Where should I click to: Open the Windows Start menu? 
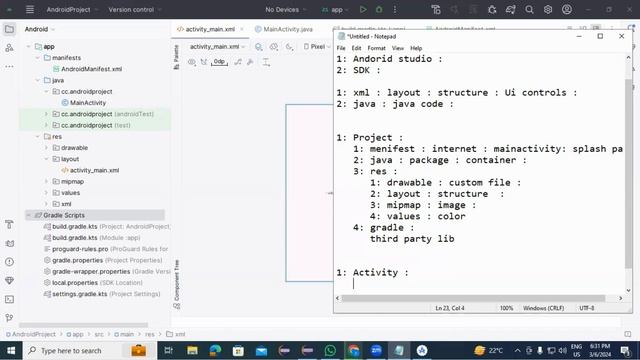(11, 351)
